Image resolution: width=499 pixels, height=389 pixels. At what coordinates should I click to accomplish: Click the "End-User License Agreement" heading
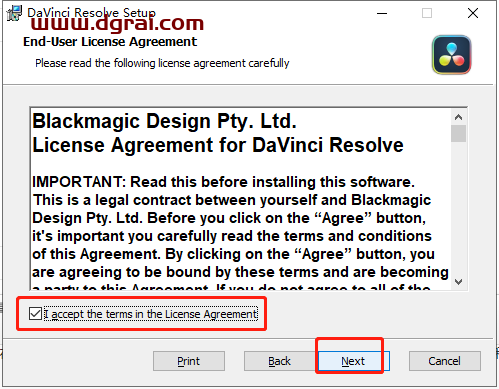110,42
